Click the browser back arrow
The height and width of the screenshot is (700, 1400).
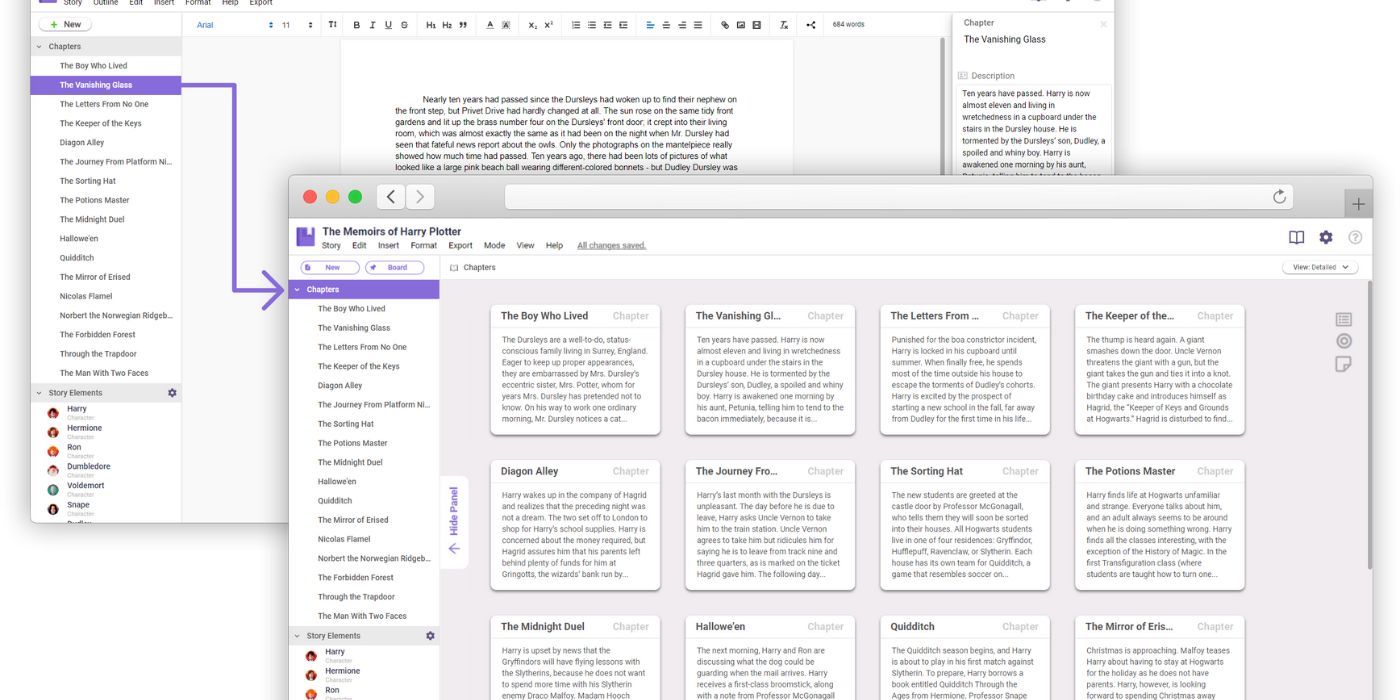point(391,197)
